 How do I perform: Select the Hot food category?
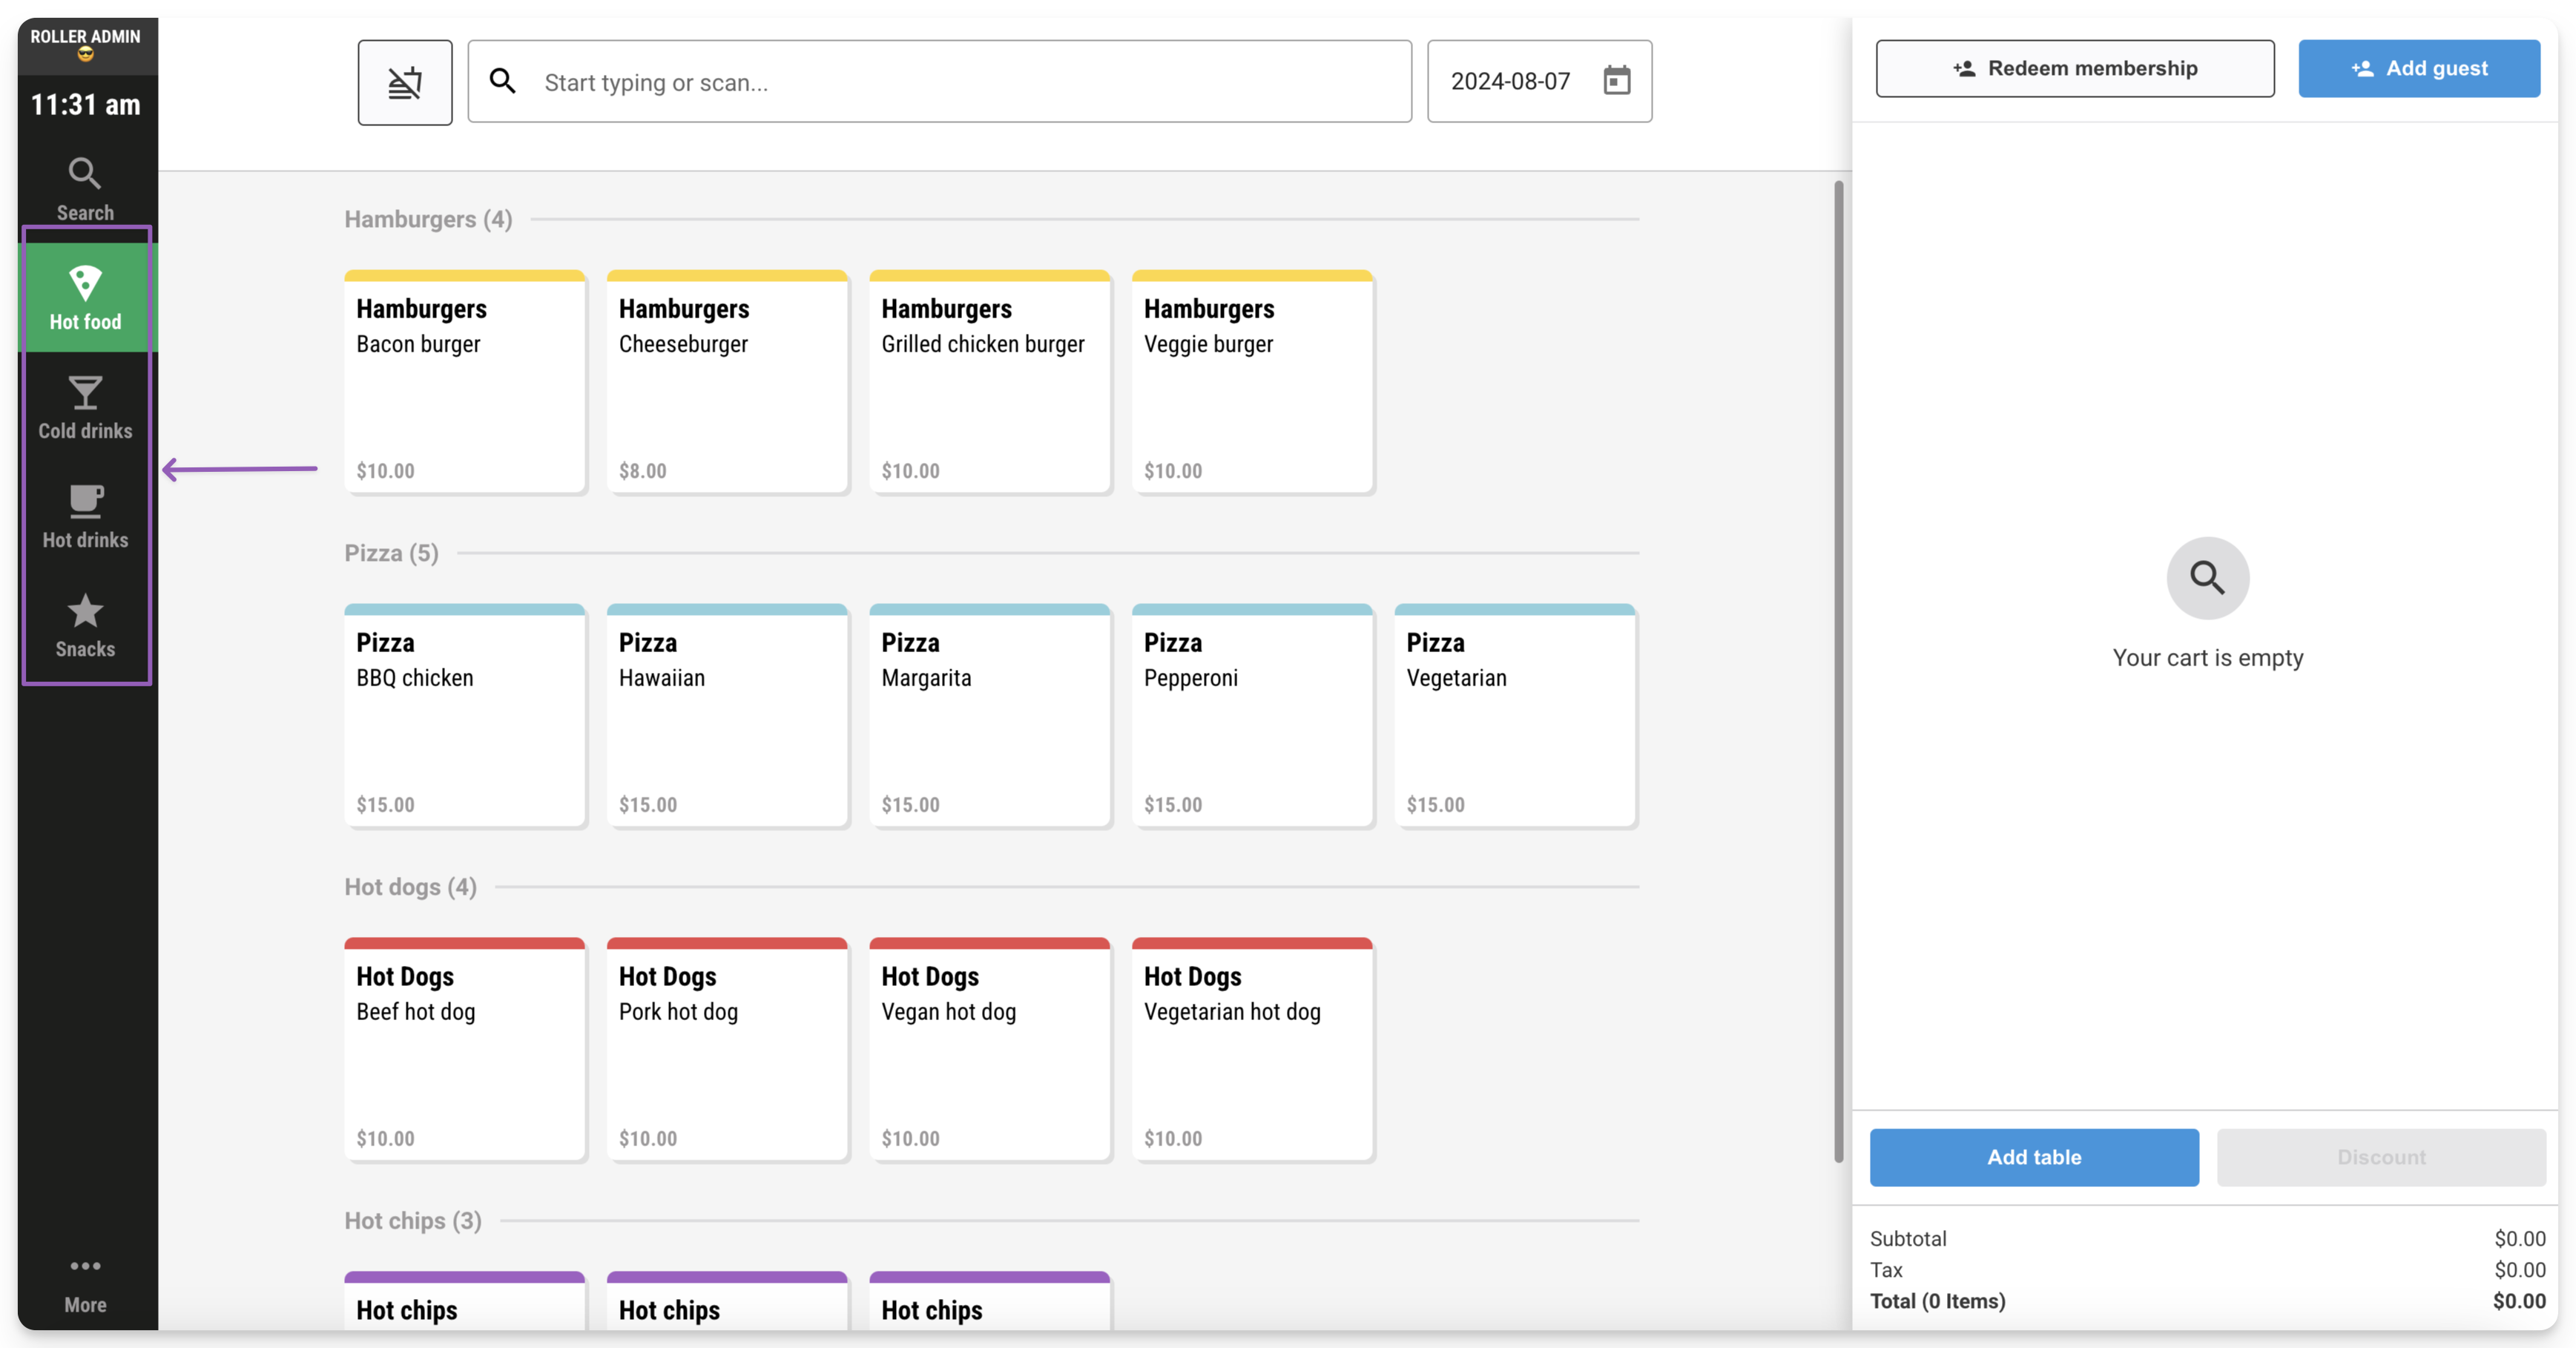85,297
